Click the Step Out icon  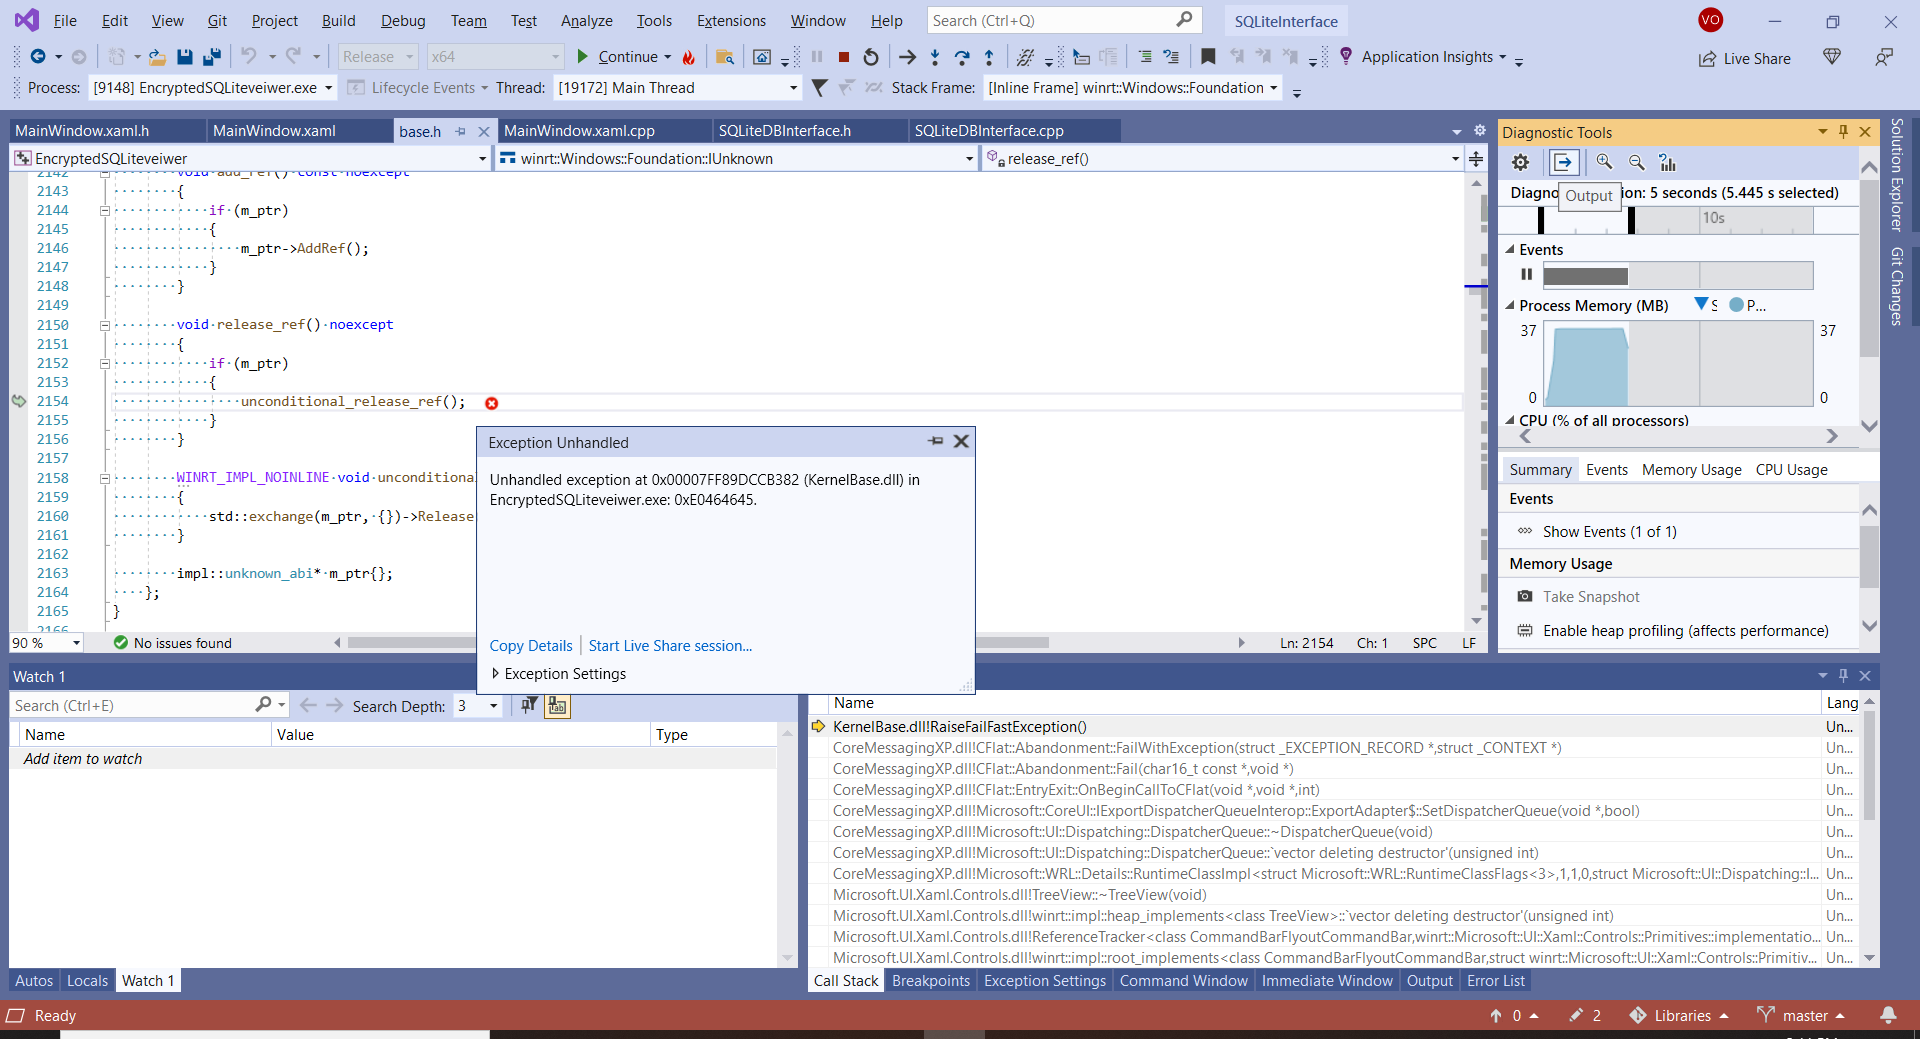pyautogui.click(x=990, y=57)
